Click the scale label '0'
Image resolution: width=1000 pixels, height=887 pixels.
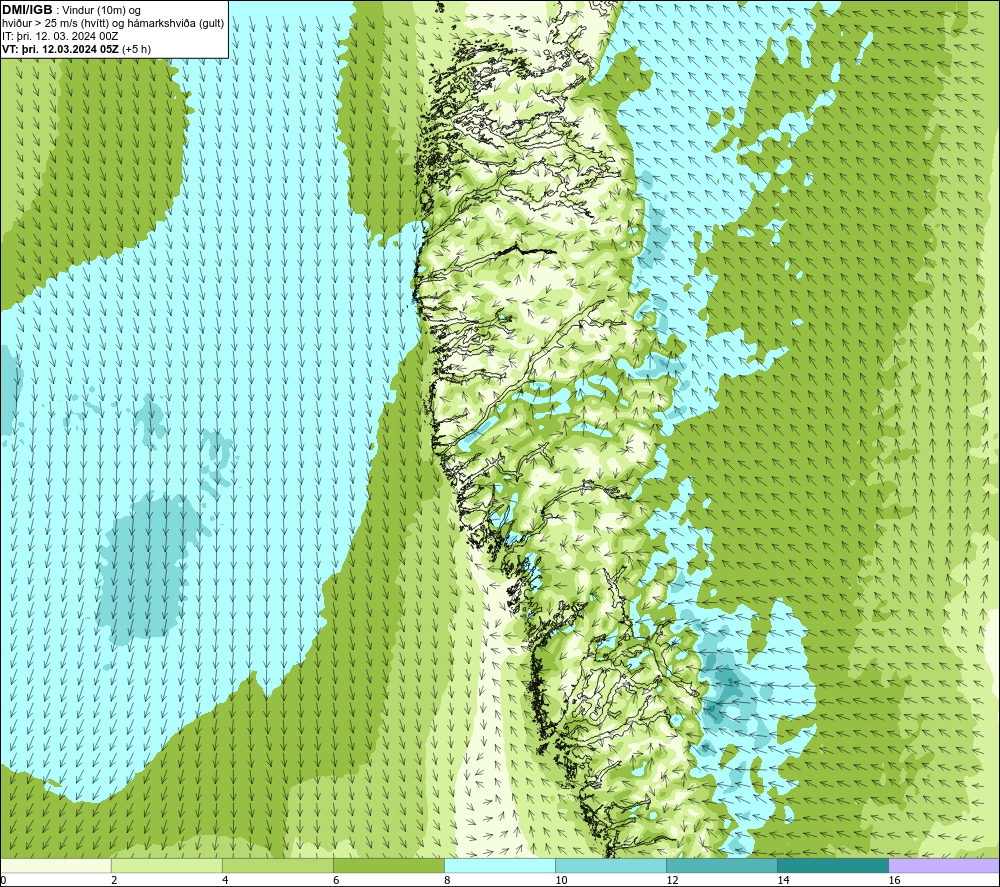click(4, 880)
